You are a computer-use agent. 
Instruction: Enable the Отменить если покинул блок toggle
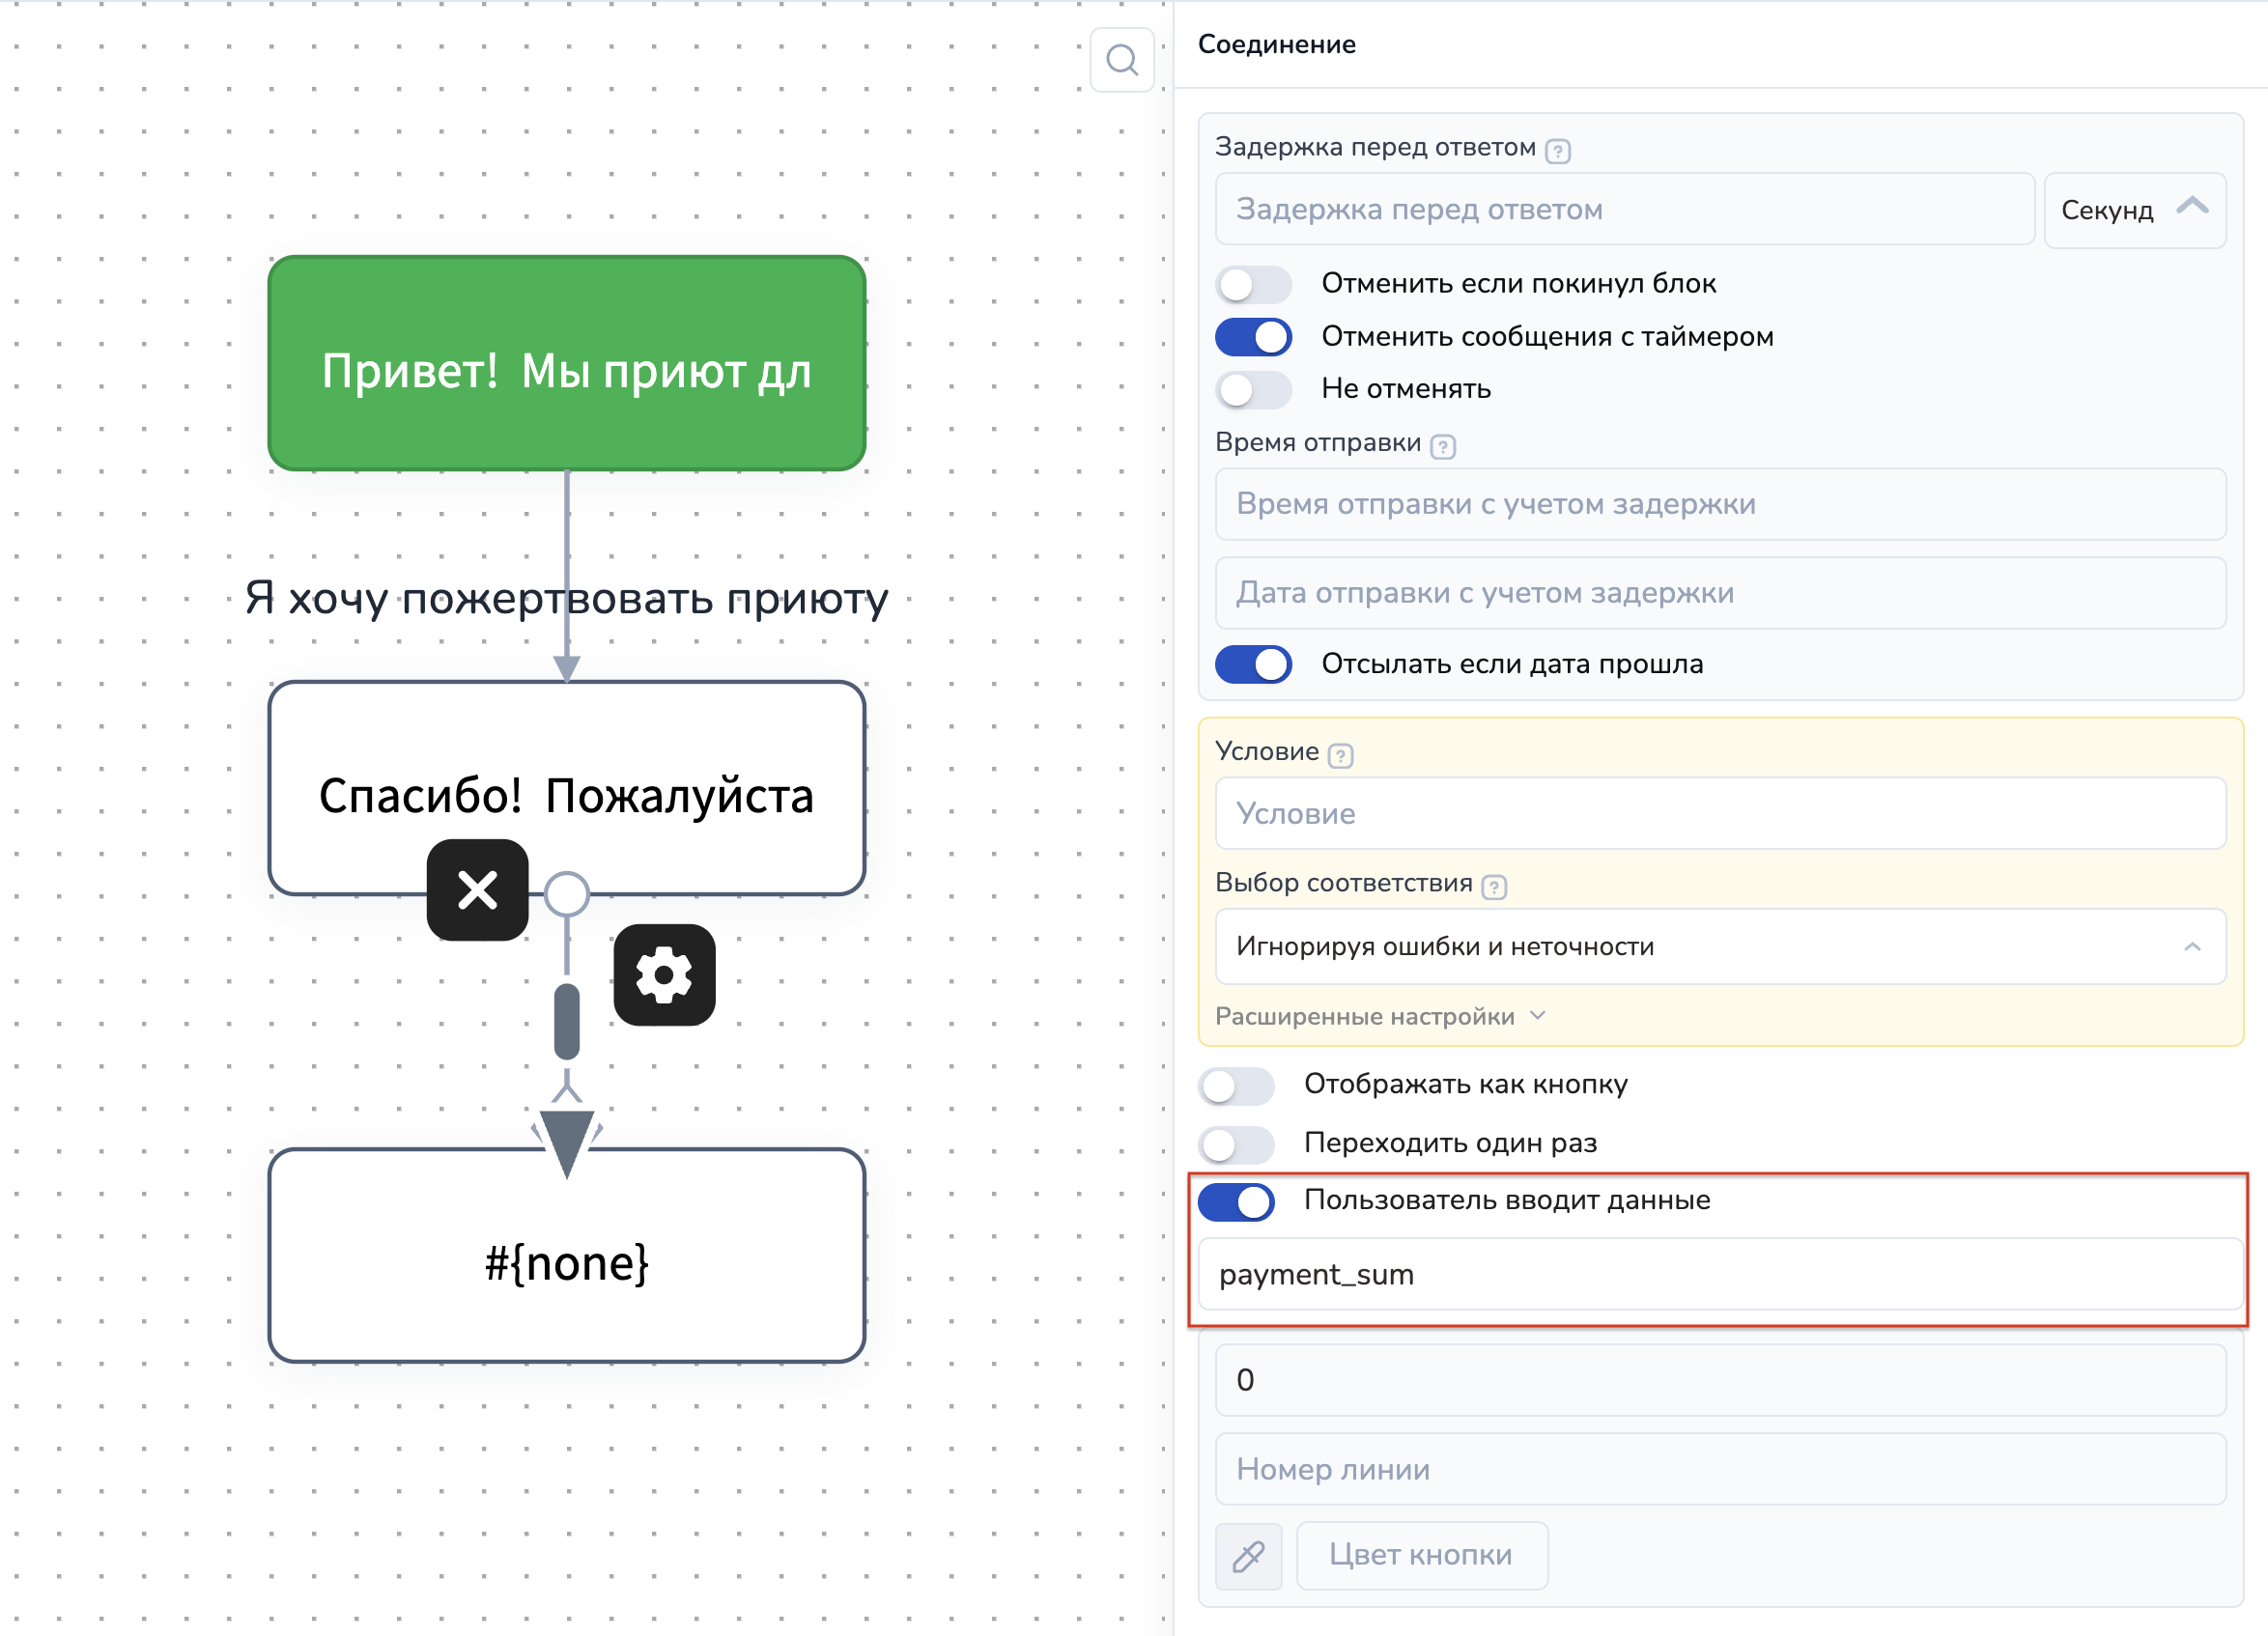tap(1253, 284)
